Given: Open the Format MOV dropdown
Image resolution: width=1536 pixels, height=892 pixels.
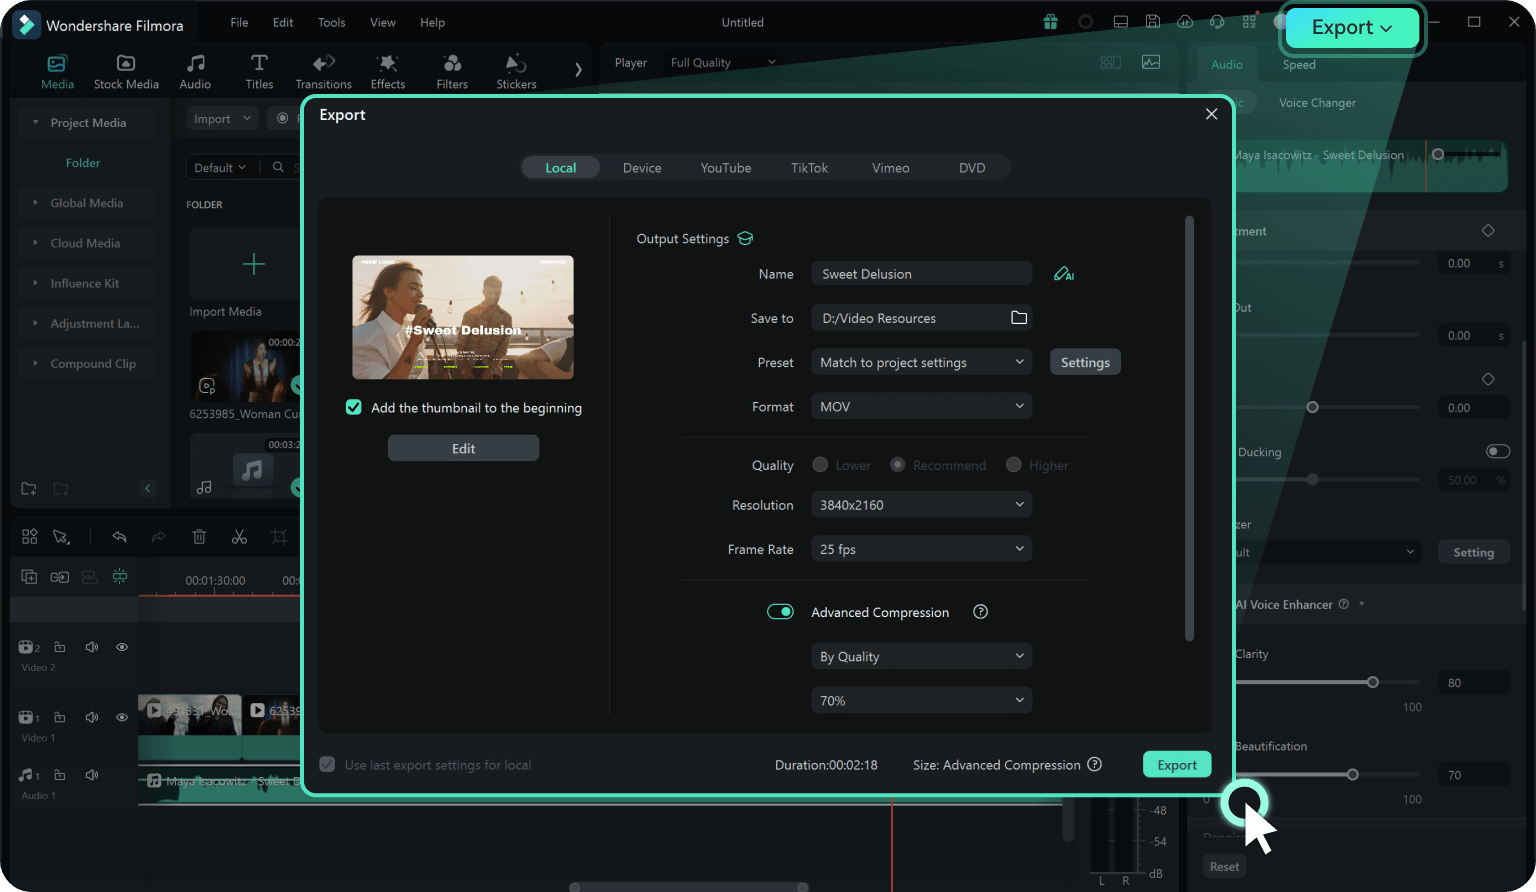Looking at the screenshot, I should click(x=921, y=406).
